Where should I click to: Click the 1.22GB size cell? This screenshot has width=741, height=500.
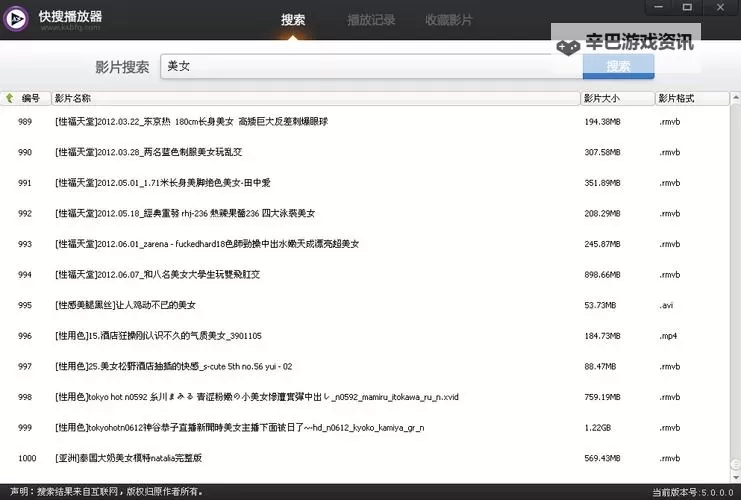tap(597, 428)
